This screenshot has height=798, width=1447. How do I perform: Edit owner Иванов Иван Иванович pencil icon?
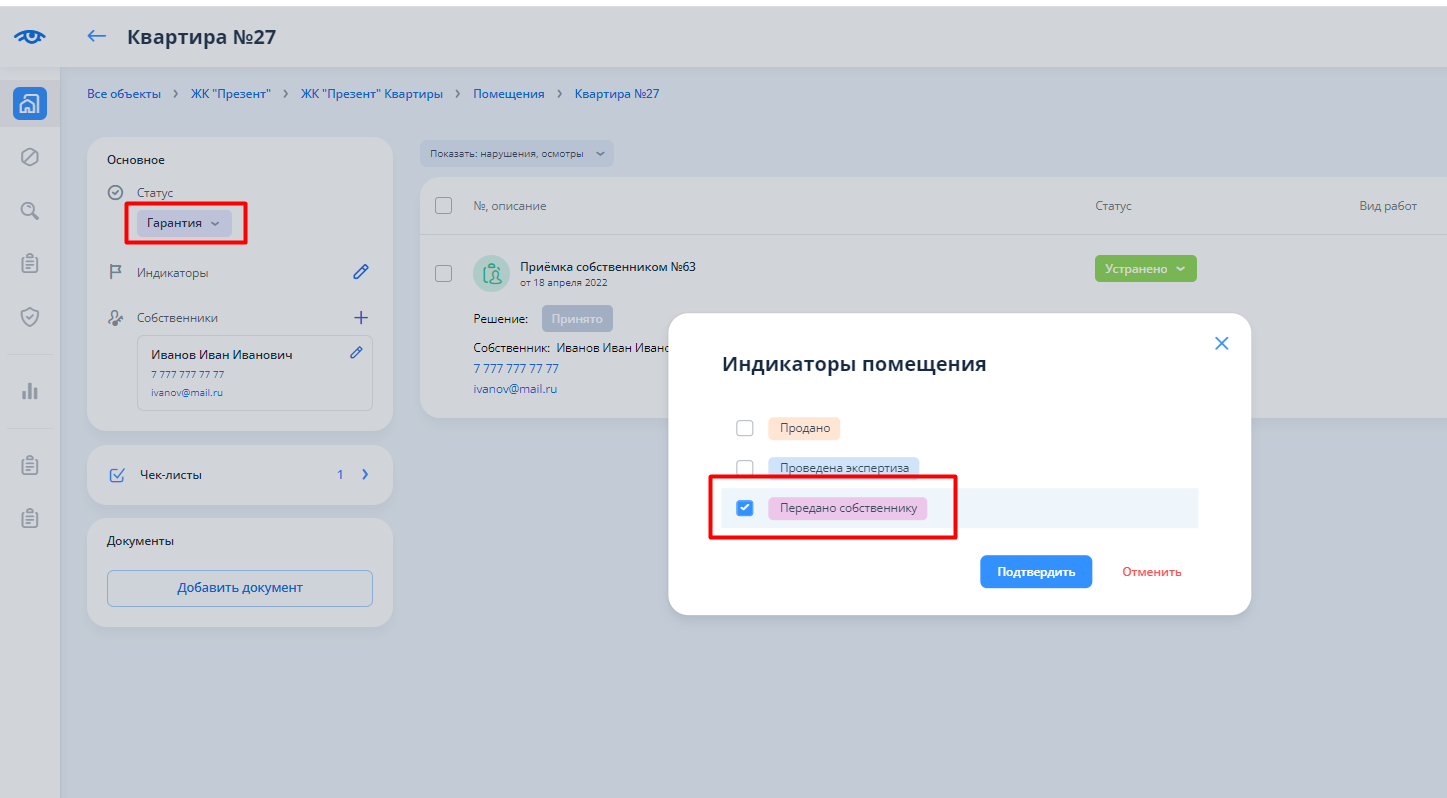click(356, 353)
